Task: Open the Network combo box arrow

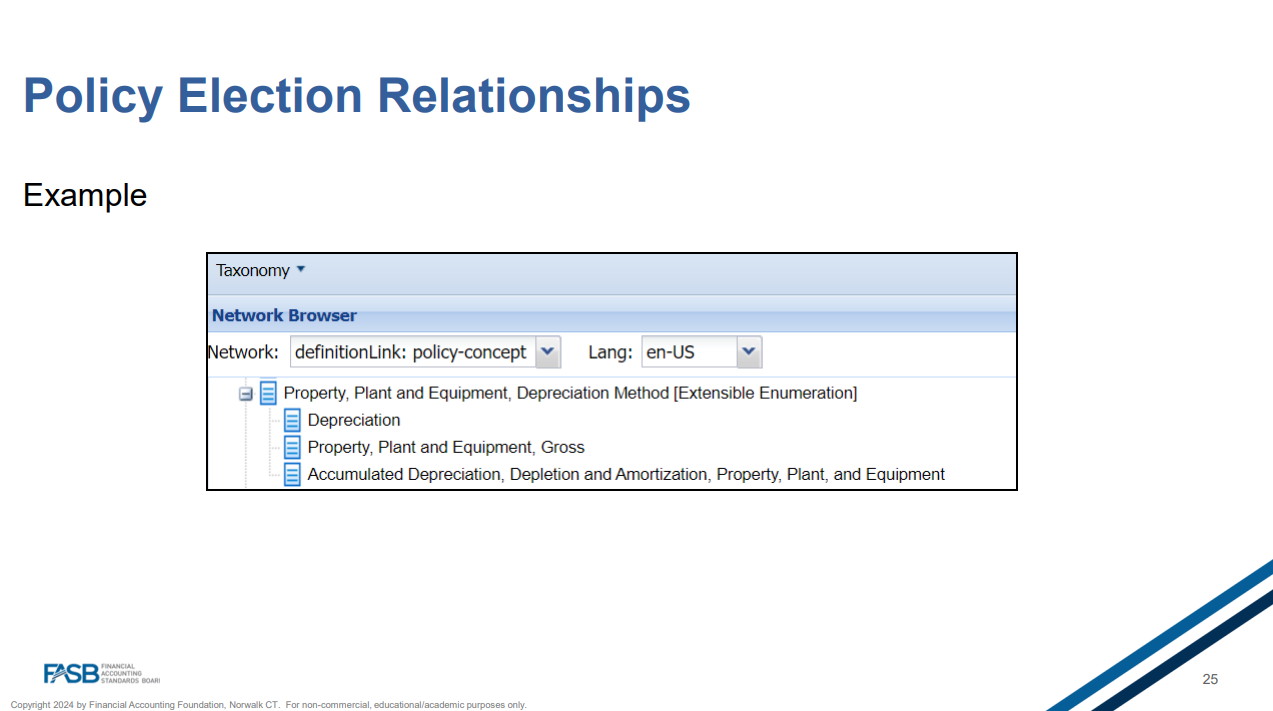Action: tap(547, 352)
